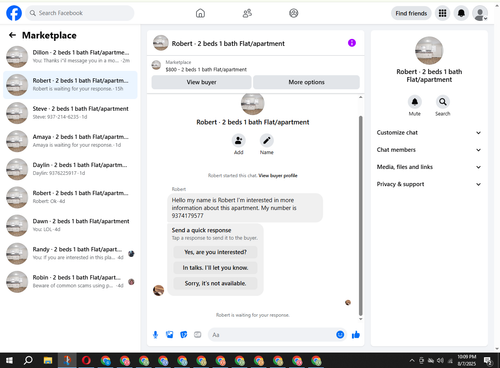Click the Add people icon
This screenshot has width=500, height=368.
tap(239, 141)
